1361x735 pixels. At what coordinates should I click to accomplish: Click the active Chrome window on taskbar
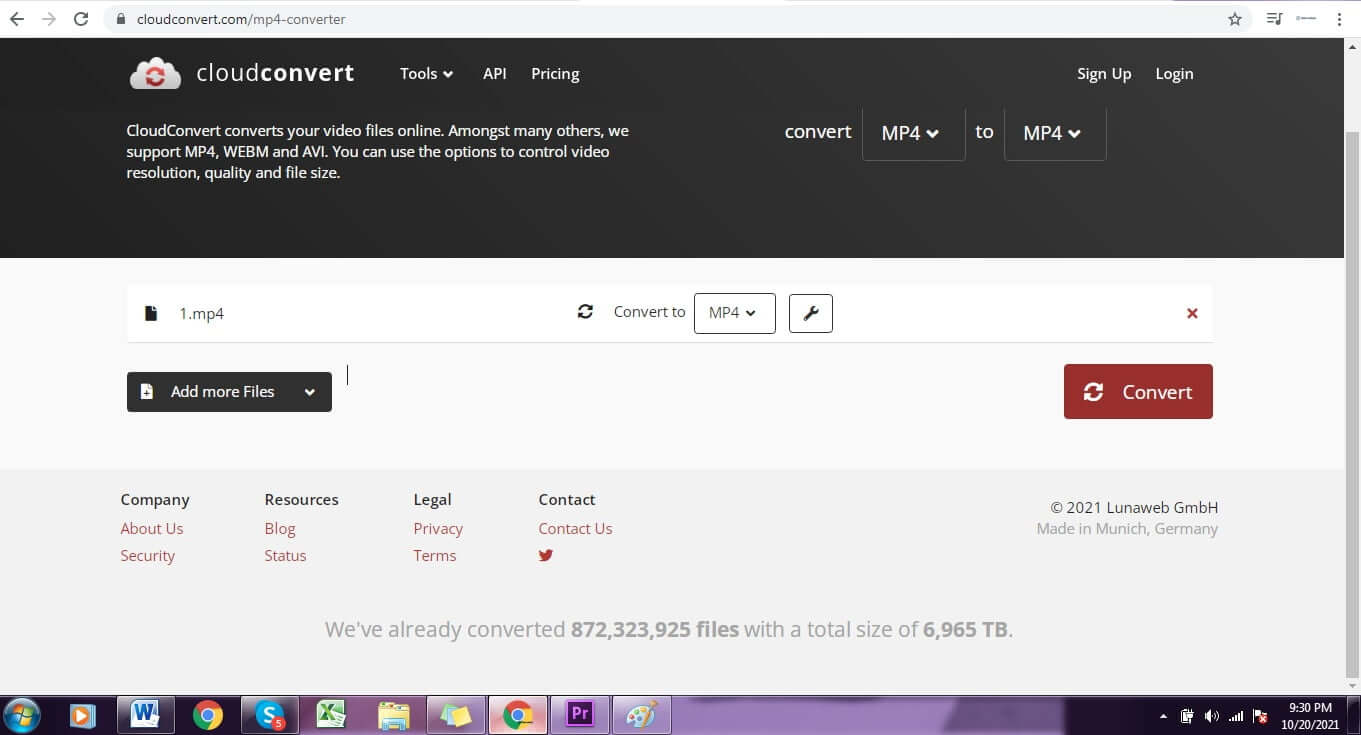518,715
